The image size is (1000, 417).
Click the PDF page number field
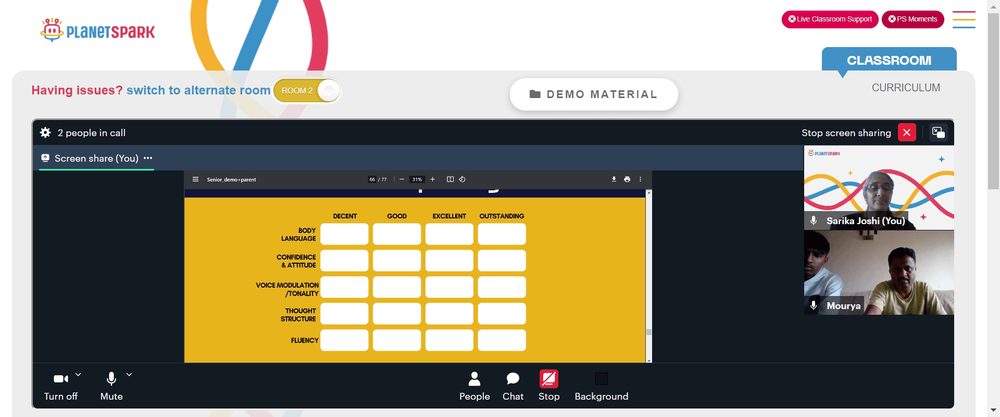(372, 179)
